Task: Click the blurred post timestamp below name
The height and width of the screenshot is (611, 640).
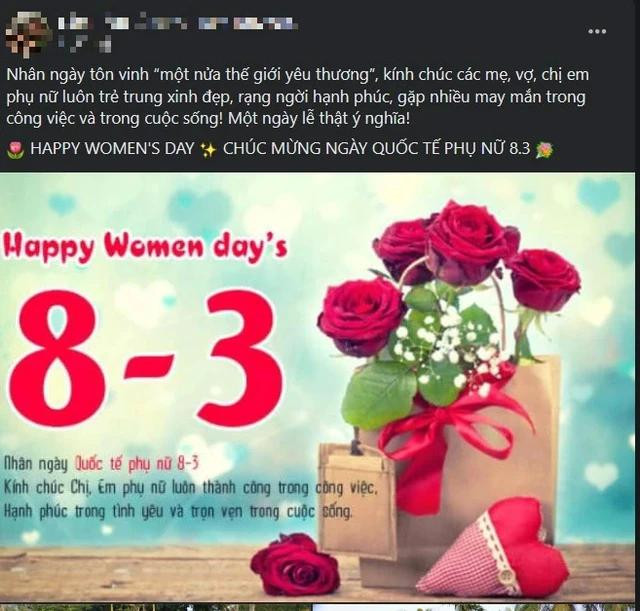Action: (85, 44)
